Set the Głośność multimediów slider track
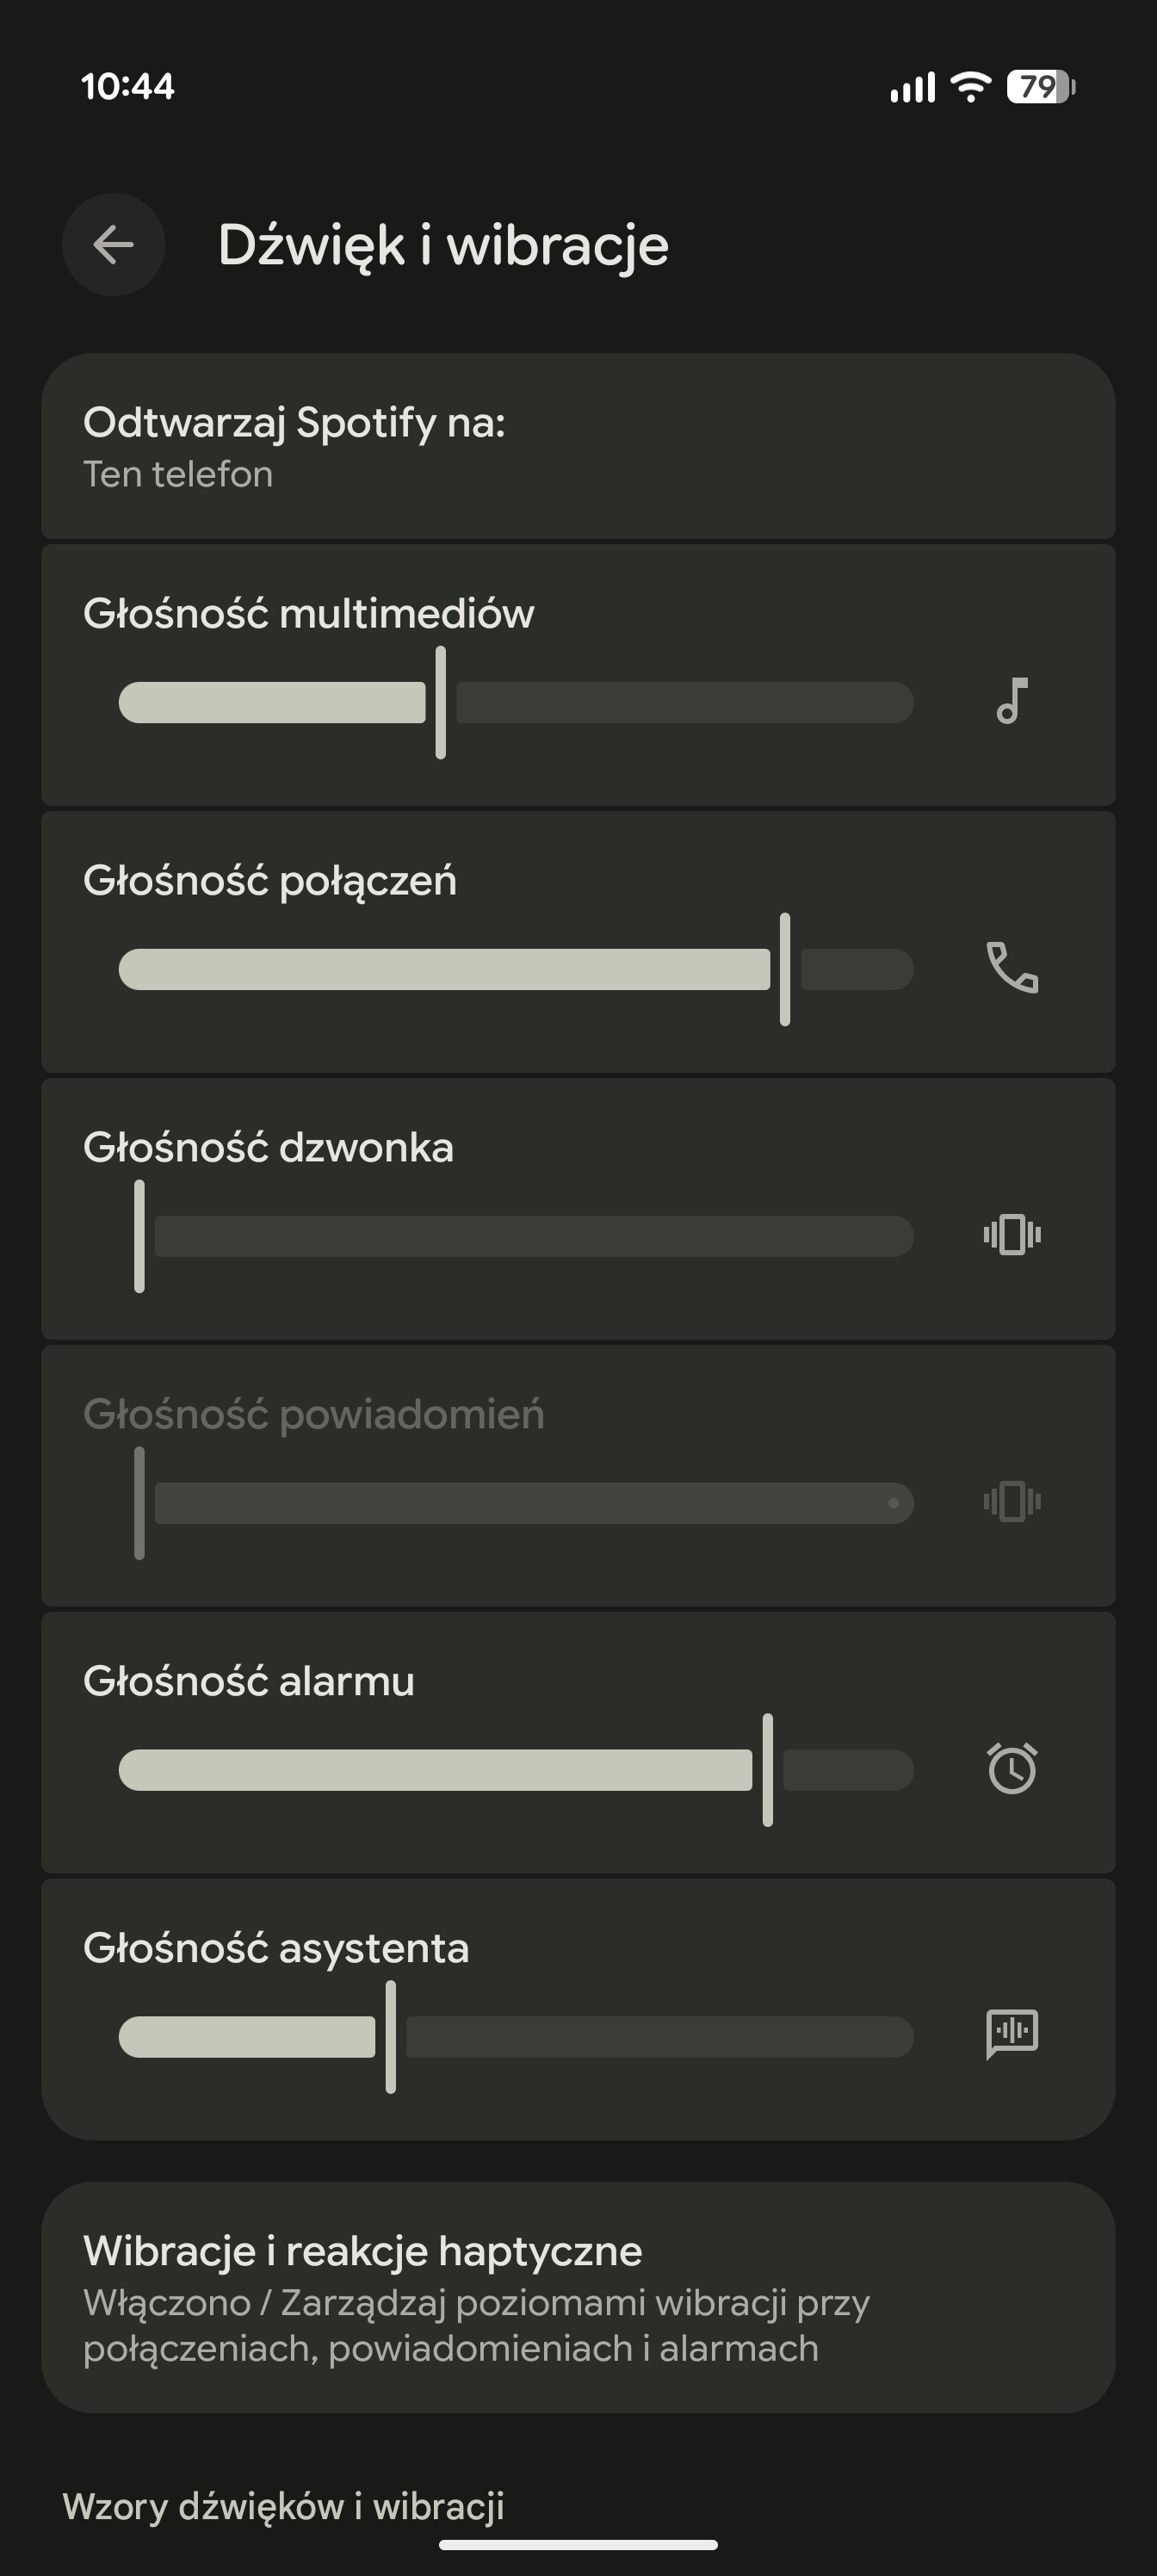1157x2576 pixels. click(516, 702)
